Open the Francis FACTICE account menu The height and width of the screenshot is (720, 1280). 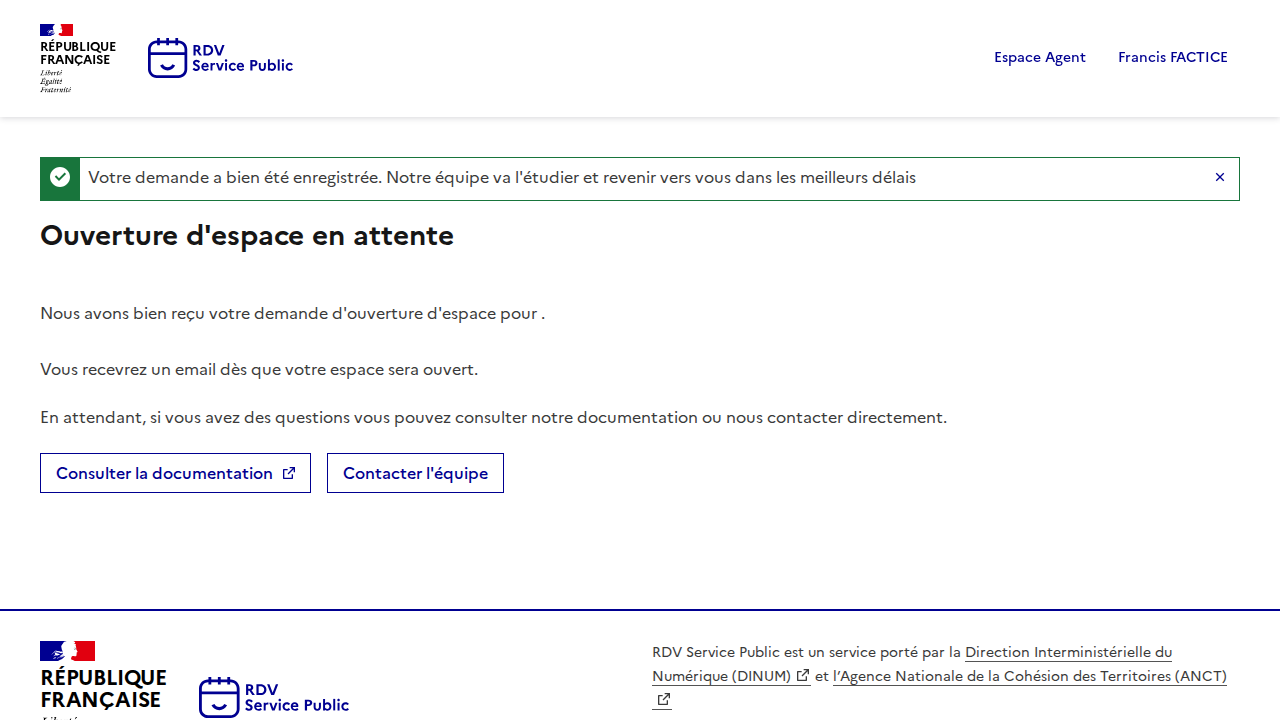coord(1172,57)
